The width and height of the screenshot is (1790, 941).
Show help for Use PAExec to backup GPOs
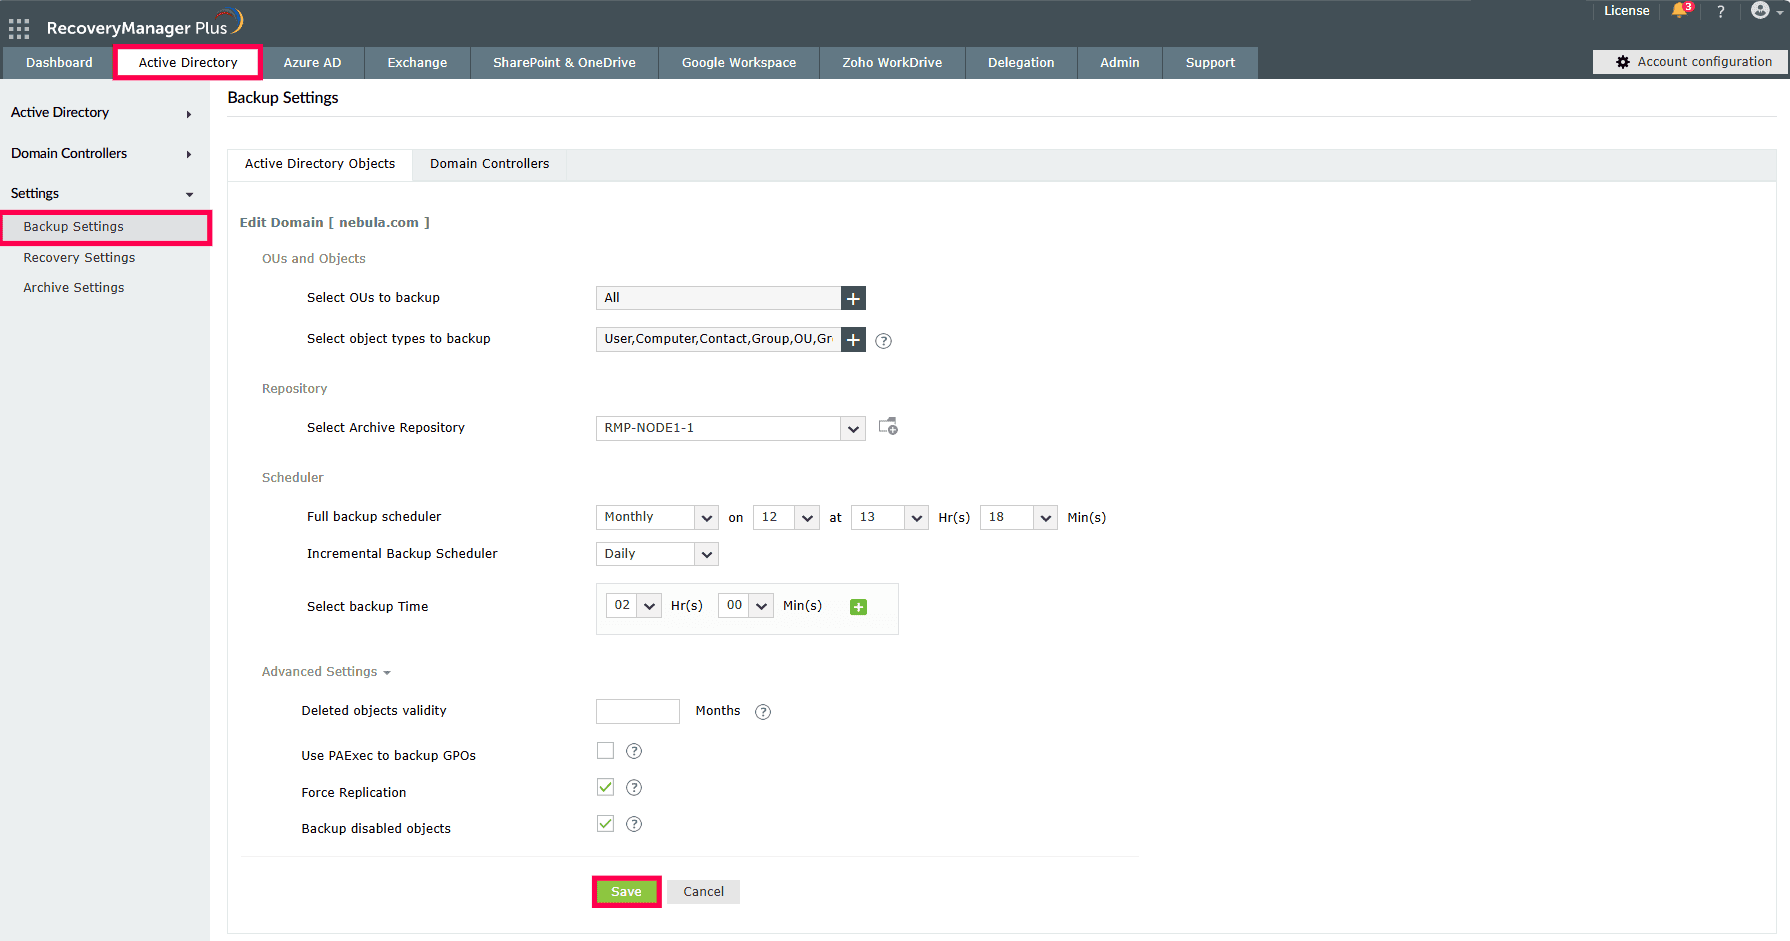point(634,751)
